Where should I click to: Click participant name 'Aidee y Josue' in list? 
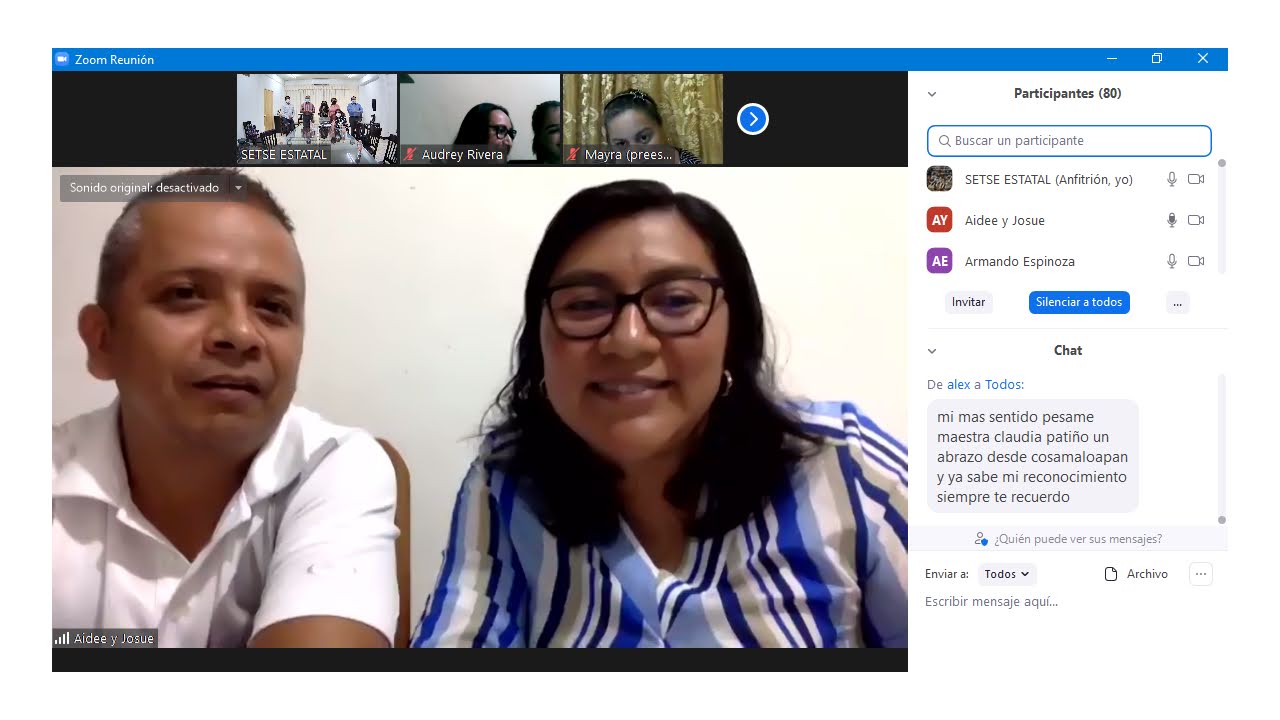[1004, 220]
